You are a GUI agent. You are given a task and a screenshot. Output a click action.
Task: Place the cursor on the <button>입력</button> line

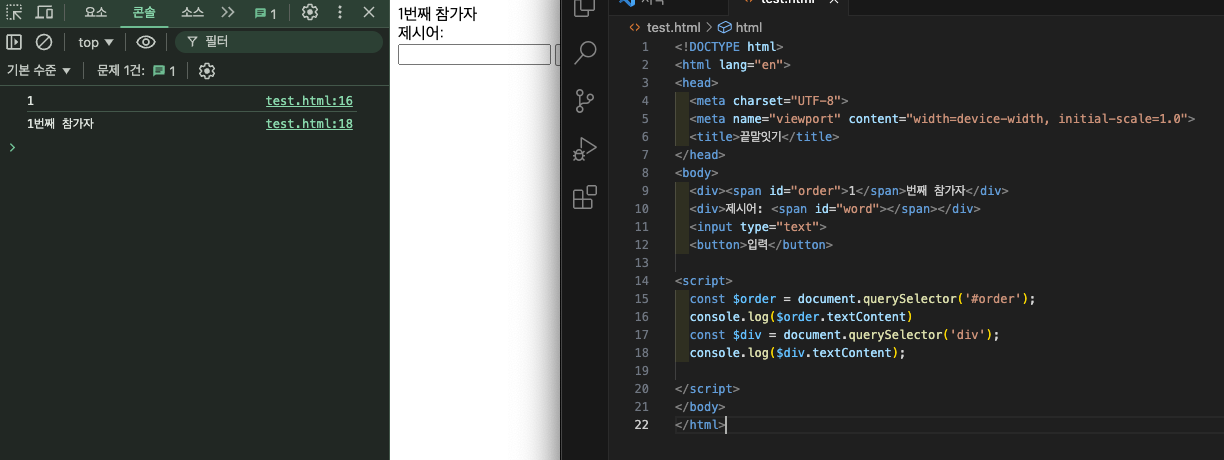point(761,245)
